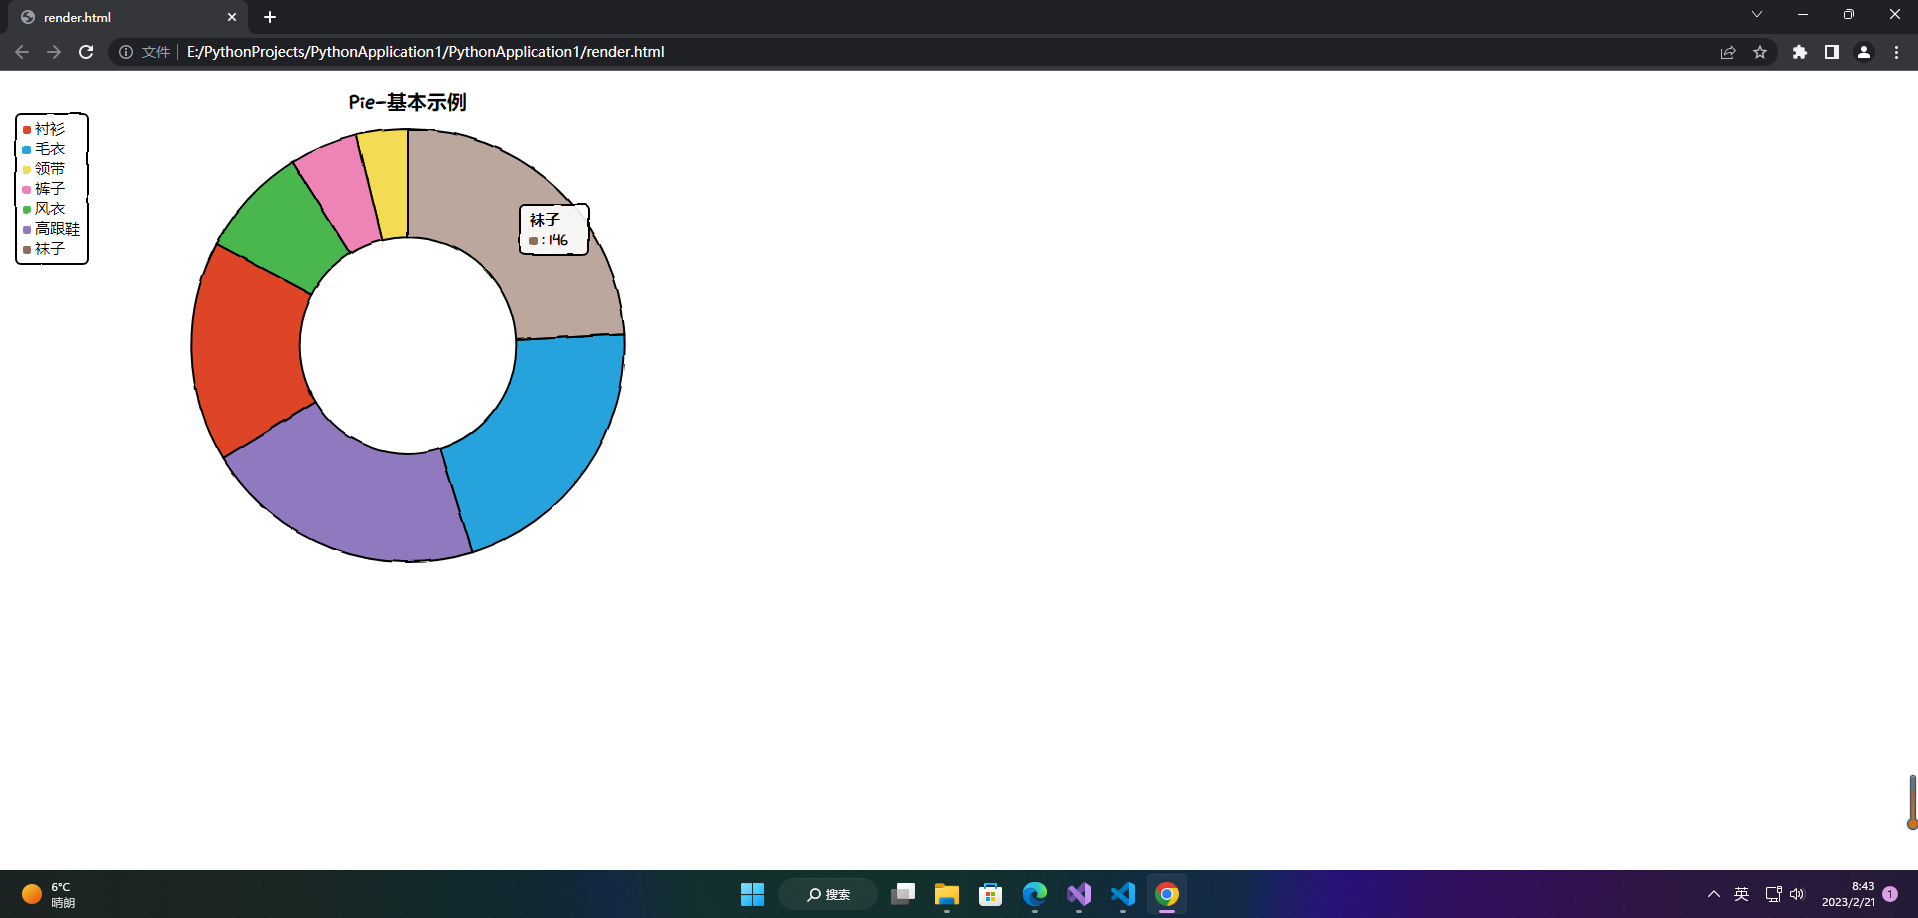
Task: Open the taskbar search box 搜索
Action: point(828,894)
